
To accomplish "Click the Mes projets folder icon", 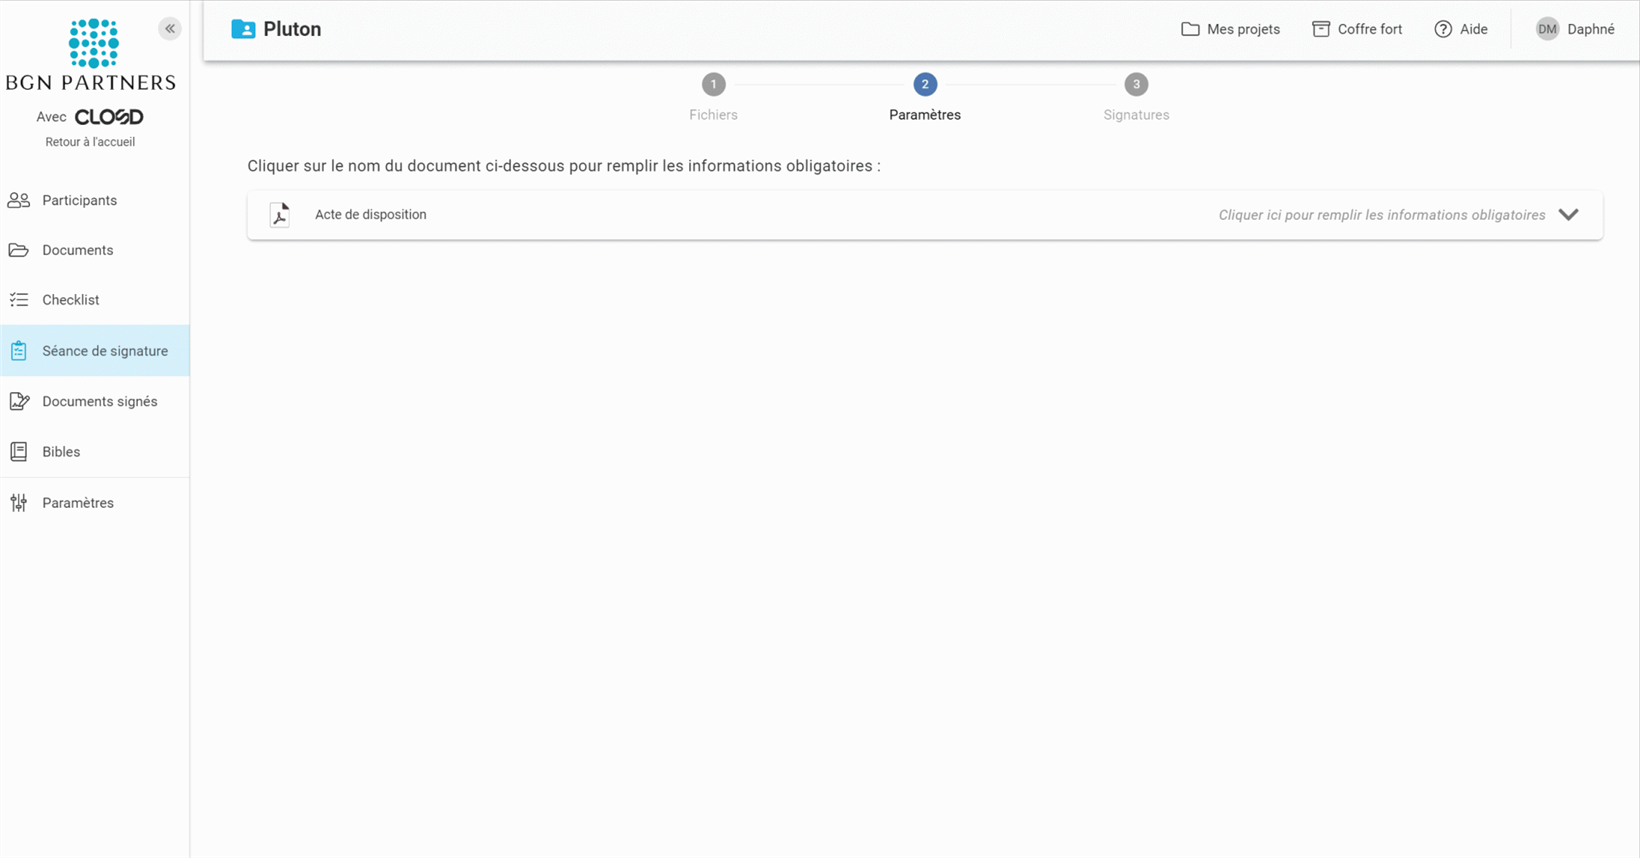I will point(1190,29).
